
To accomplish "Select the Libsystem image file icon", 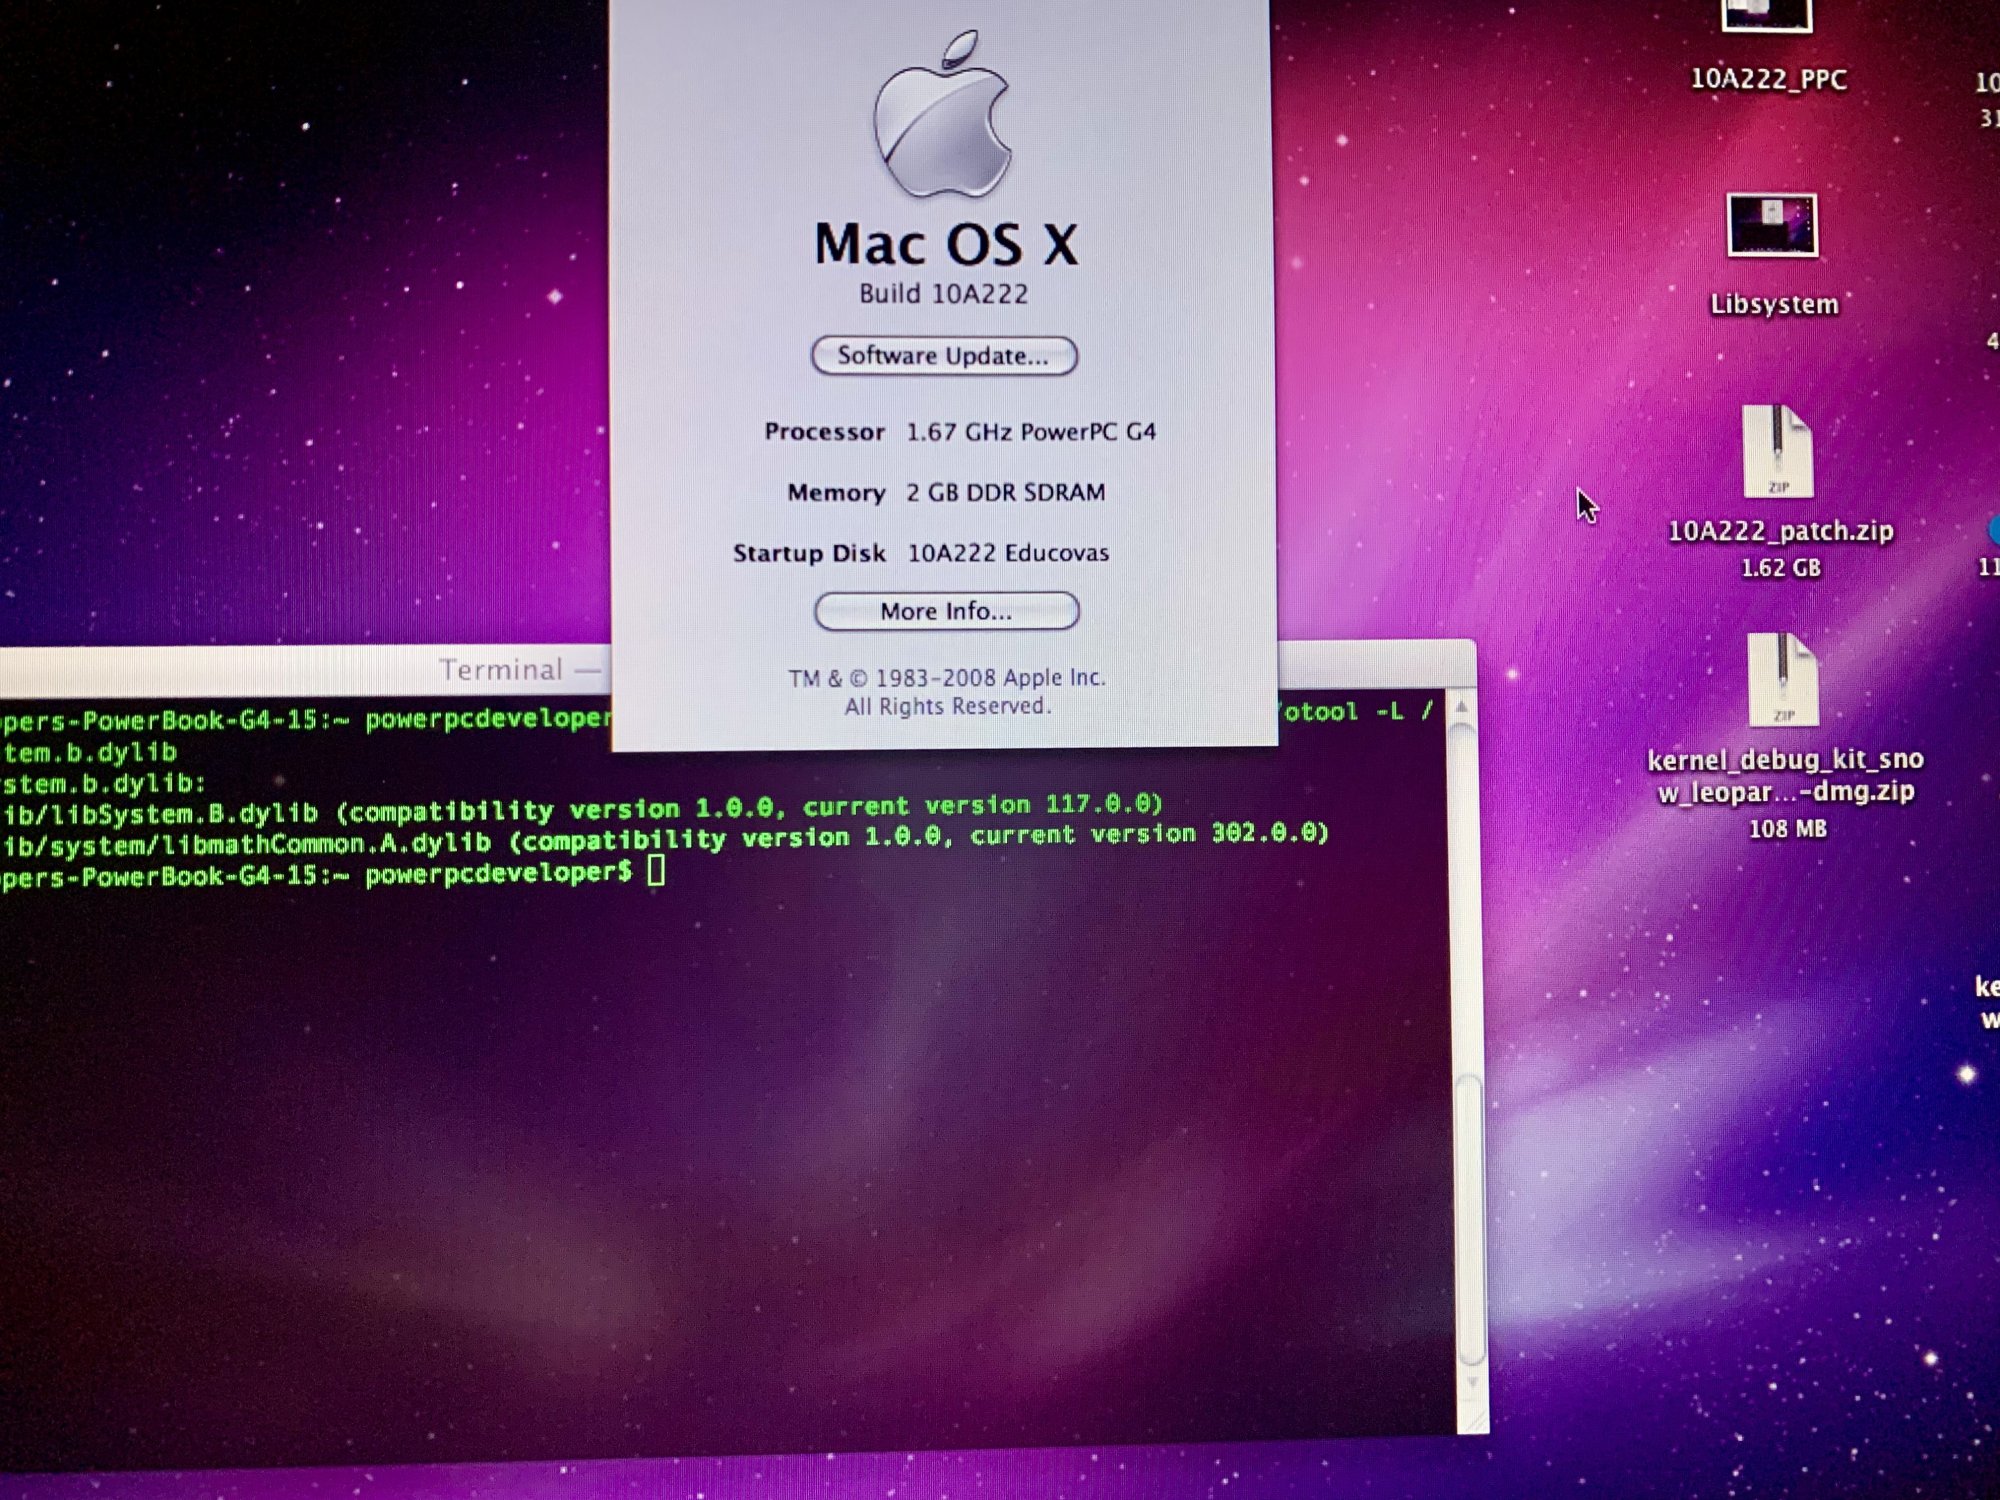I will (1771, 225).
